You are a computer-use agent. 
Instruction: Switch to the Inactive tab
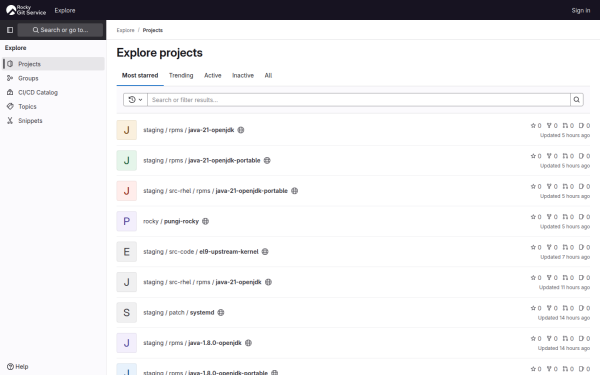tap(243, 75)
